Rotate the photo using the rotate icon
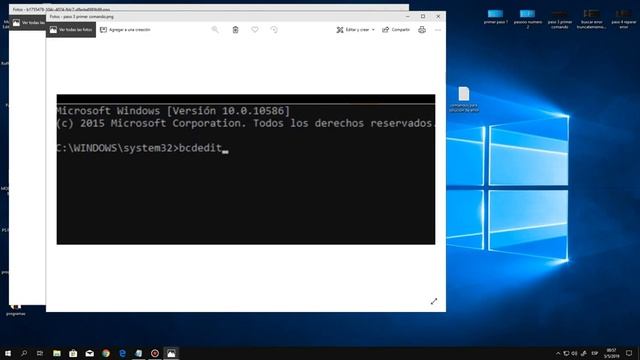The image size is (640, 360). click(274, 29)
